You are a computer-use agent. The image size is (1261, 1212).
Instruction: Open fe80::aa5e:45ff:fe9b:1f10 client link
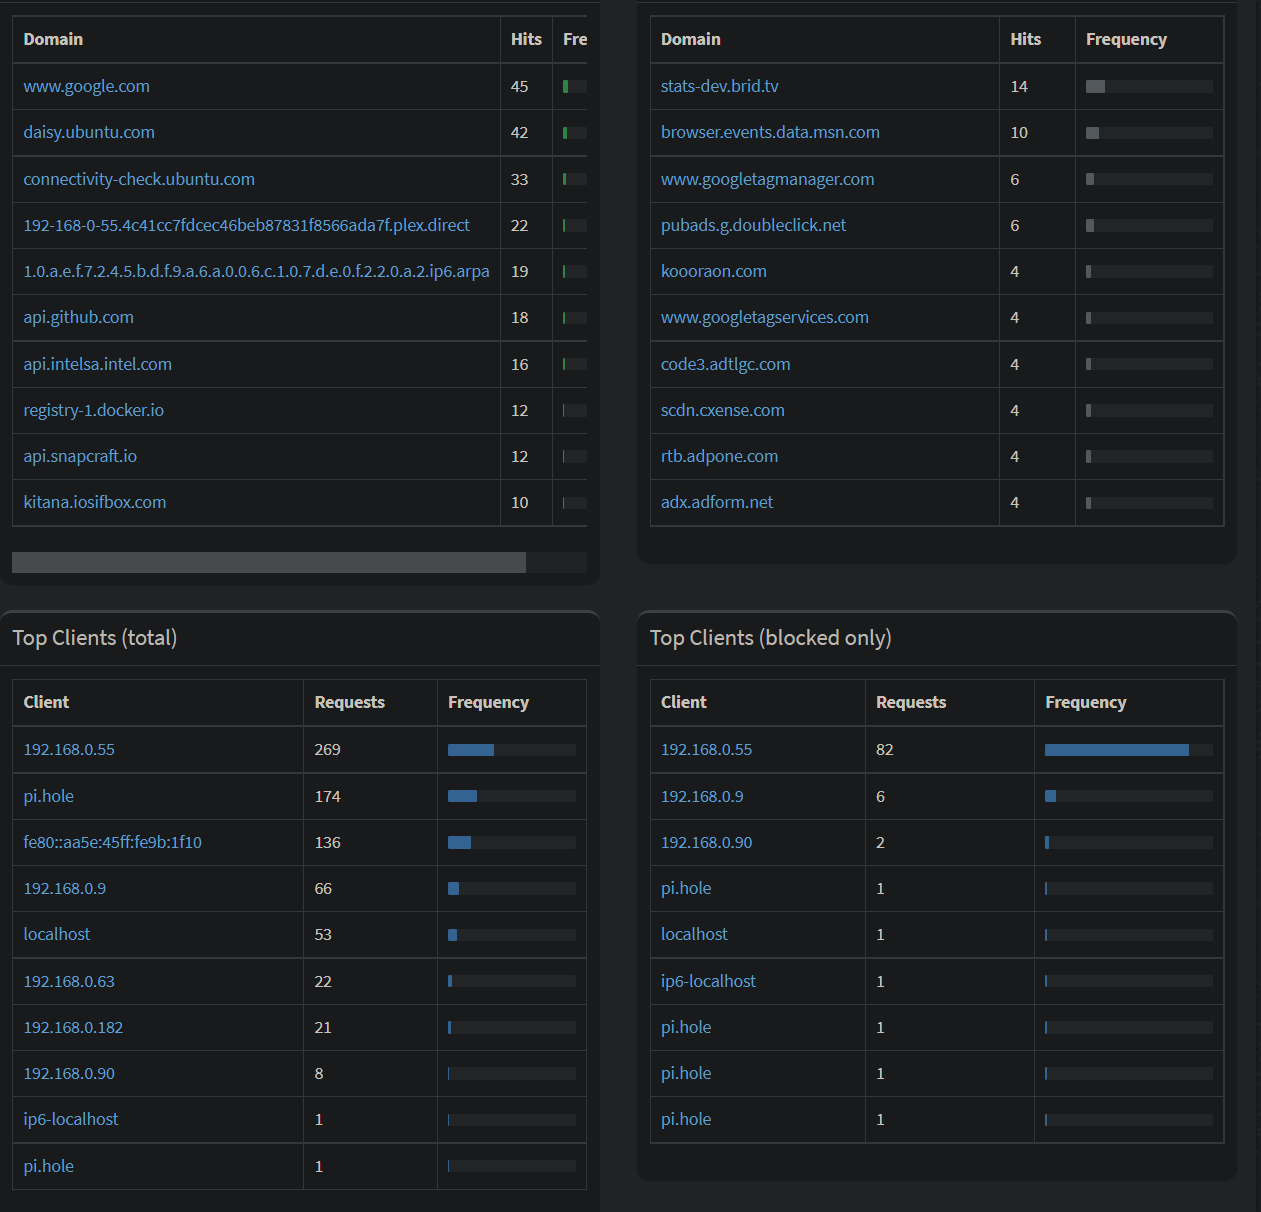pyautogui.click(x=113, y=842)
